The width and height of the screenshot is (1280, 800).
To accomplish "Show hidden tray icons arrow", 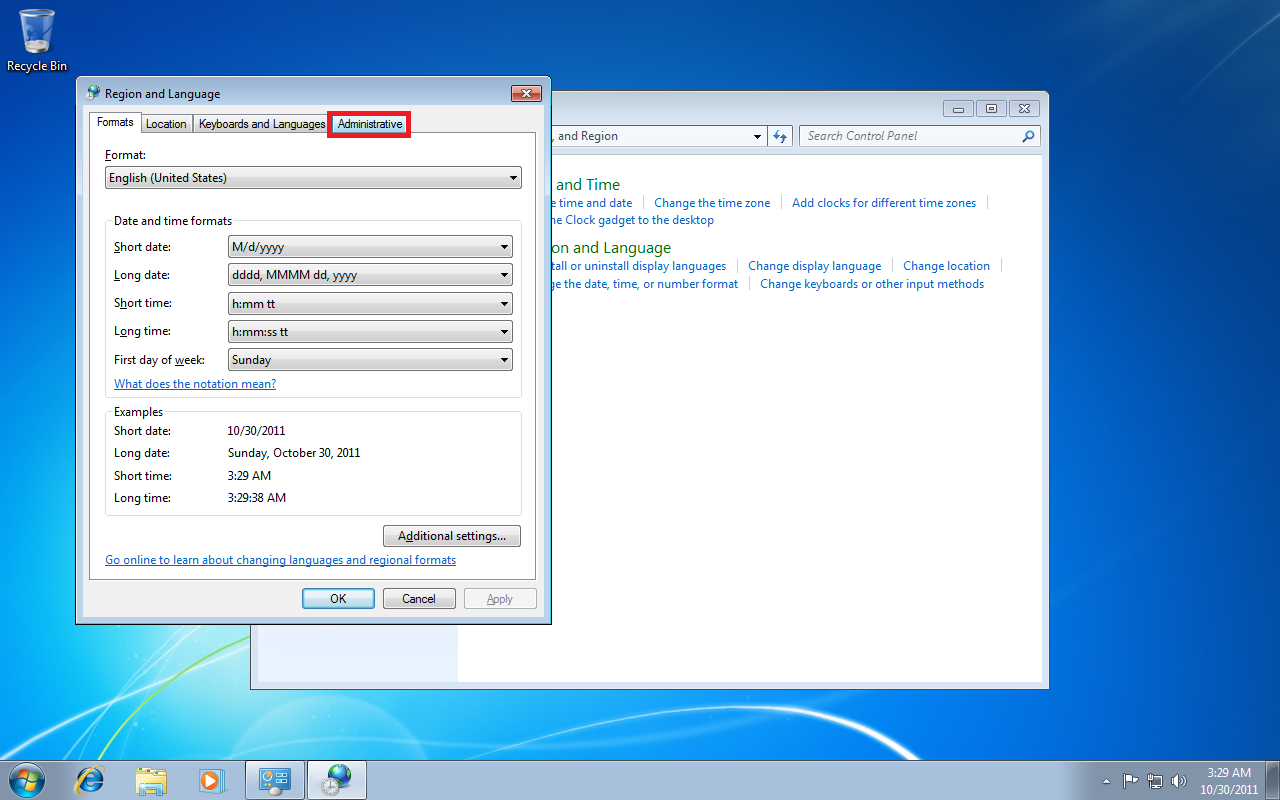I will (x=1106, y=781).
